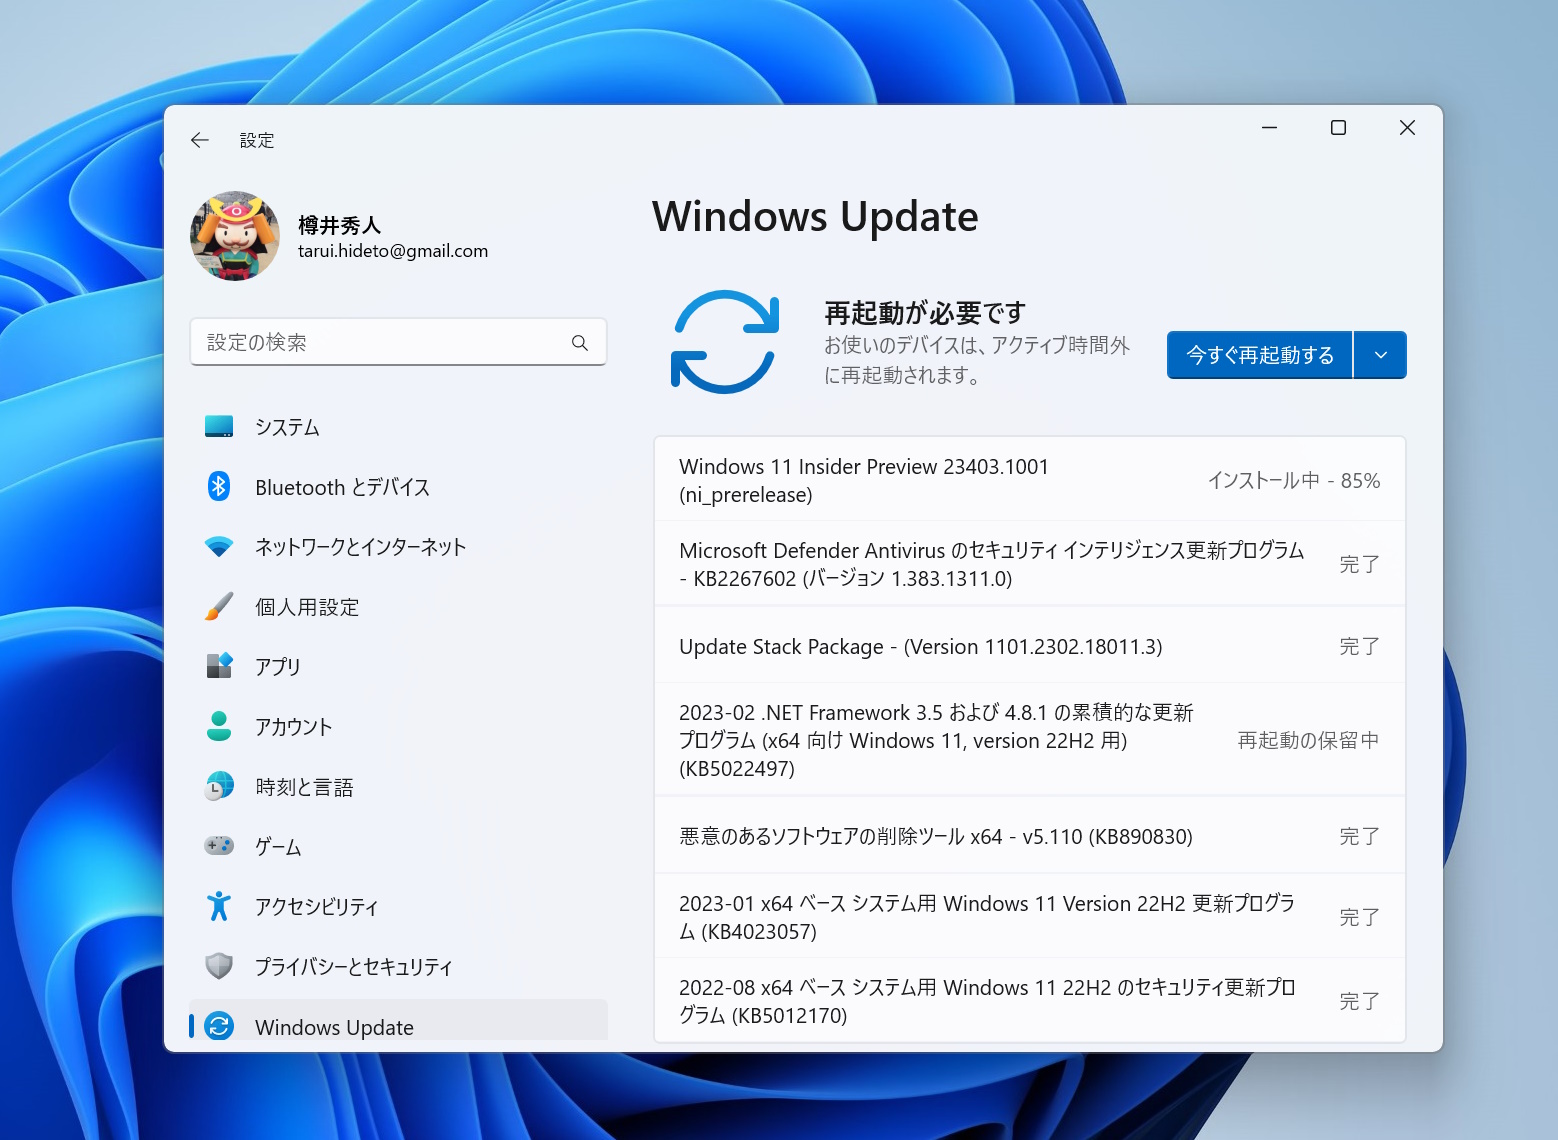
Task: Click the アプリ icon in the sidebar
Action: click(x=219, y=666)
